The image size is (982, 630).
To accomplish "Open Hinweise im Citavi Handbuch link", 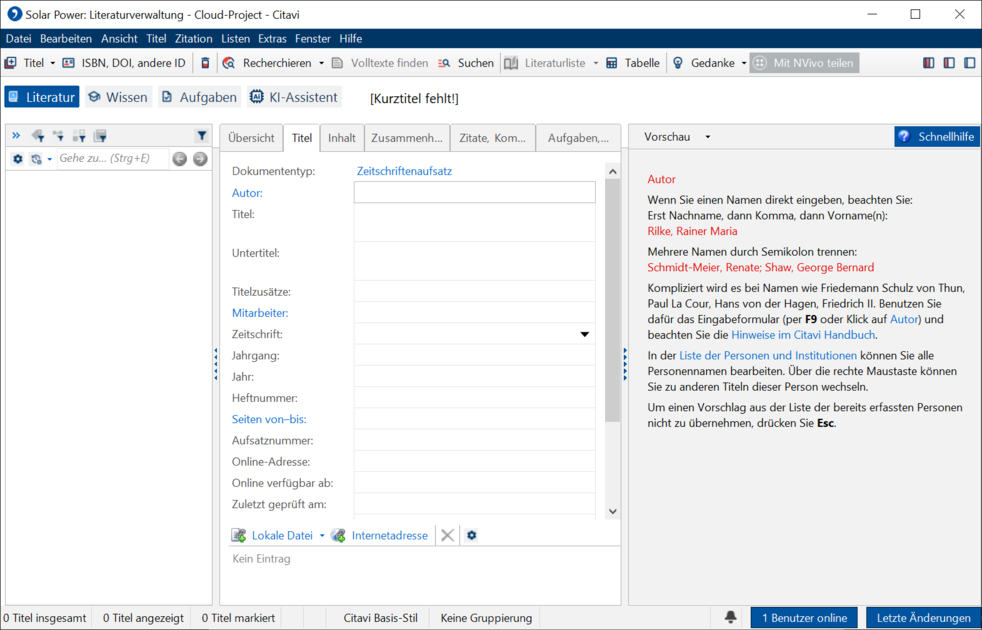I will coord(803,335).
